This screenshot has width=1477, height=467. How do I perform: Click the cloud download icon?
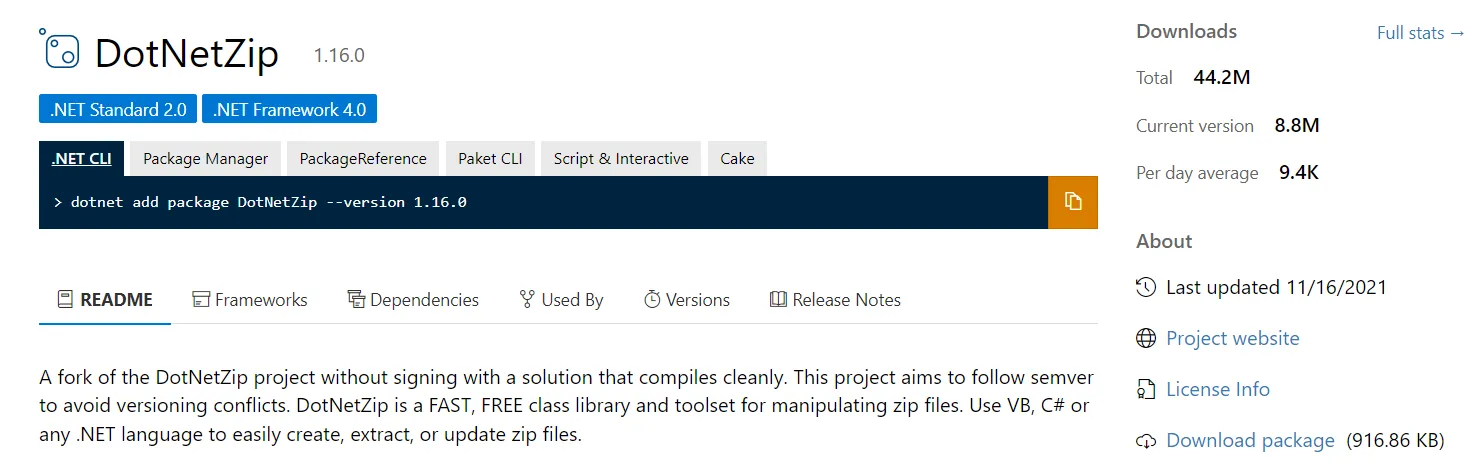pyautogui.click(x=1146, y=441)
